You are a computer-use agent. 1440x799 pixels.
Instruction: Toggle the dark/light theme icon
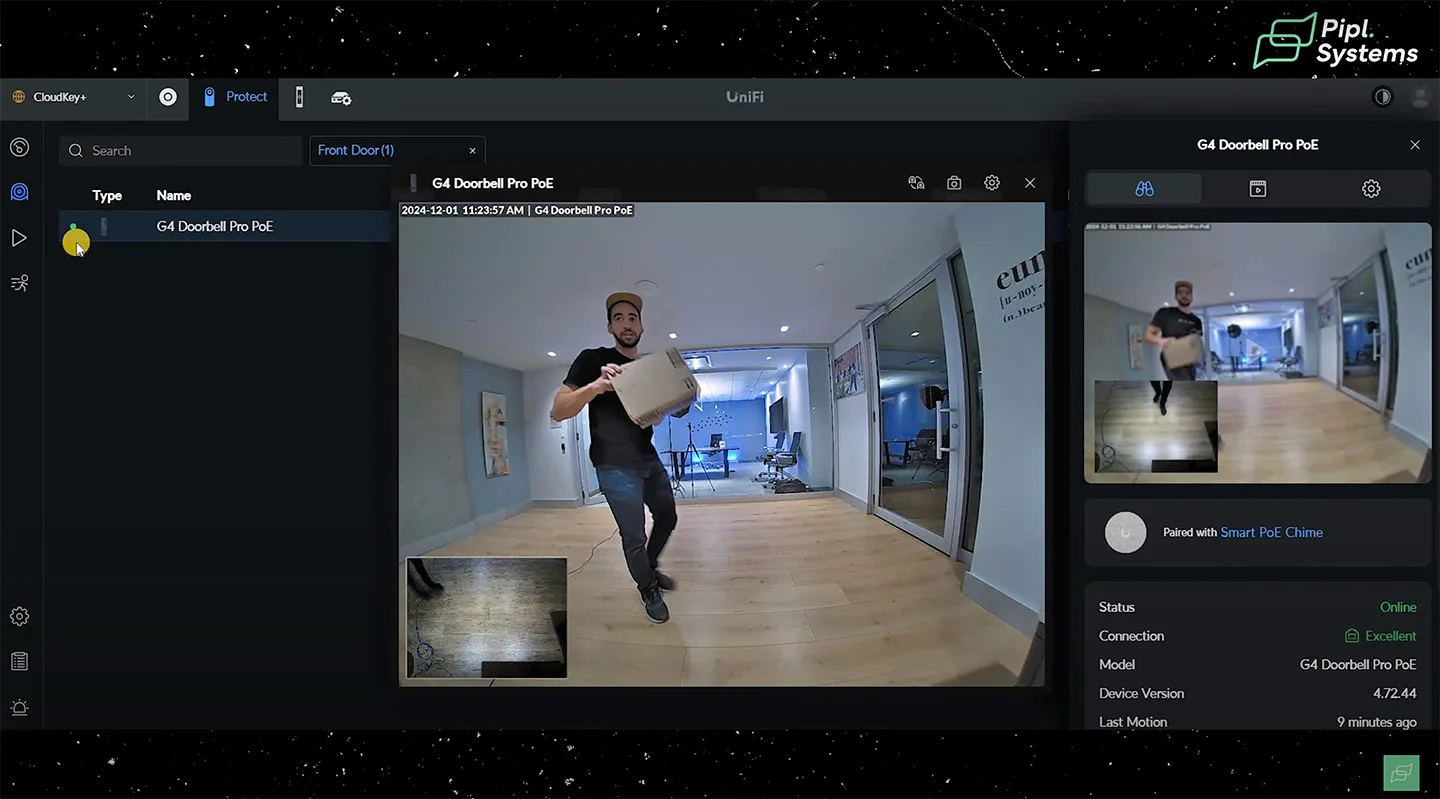(1383, 97)
